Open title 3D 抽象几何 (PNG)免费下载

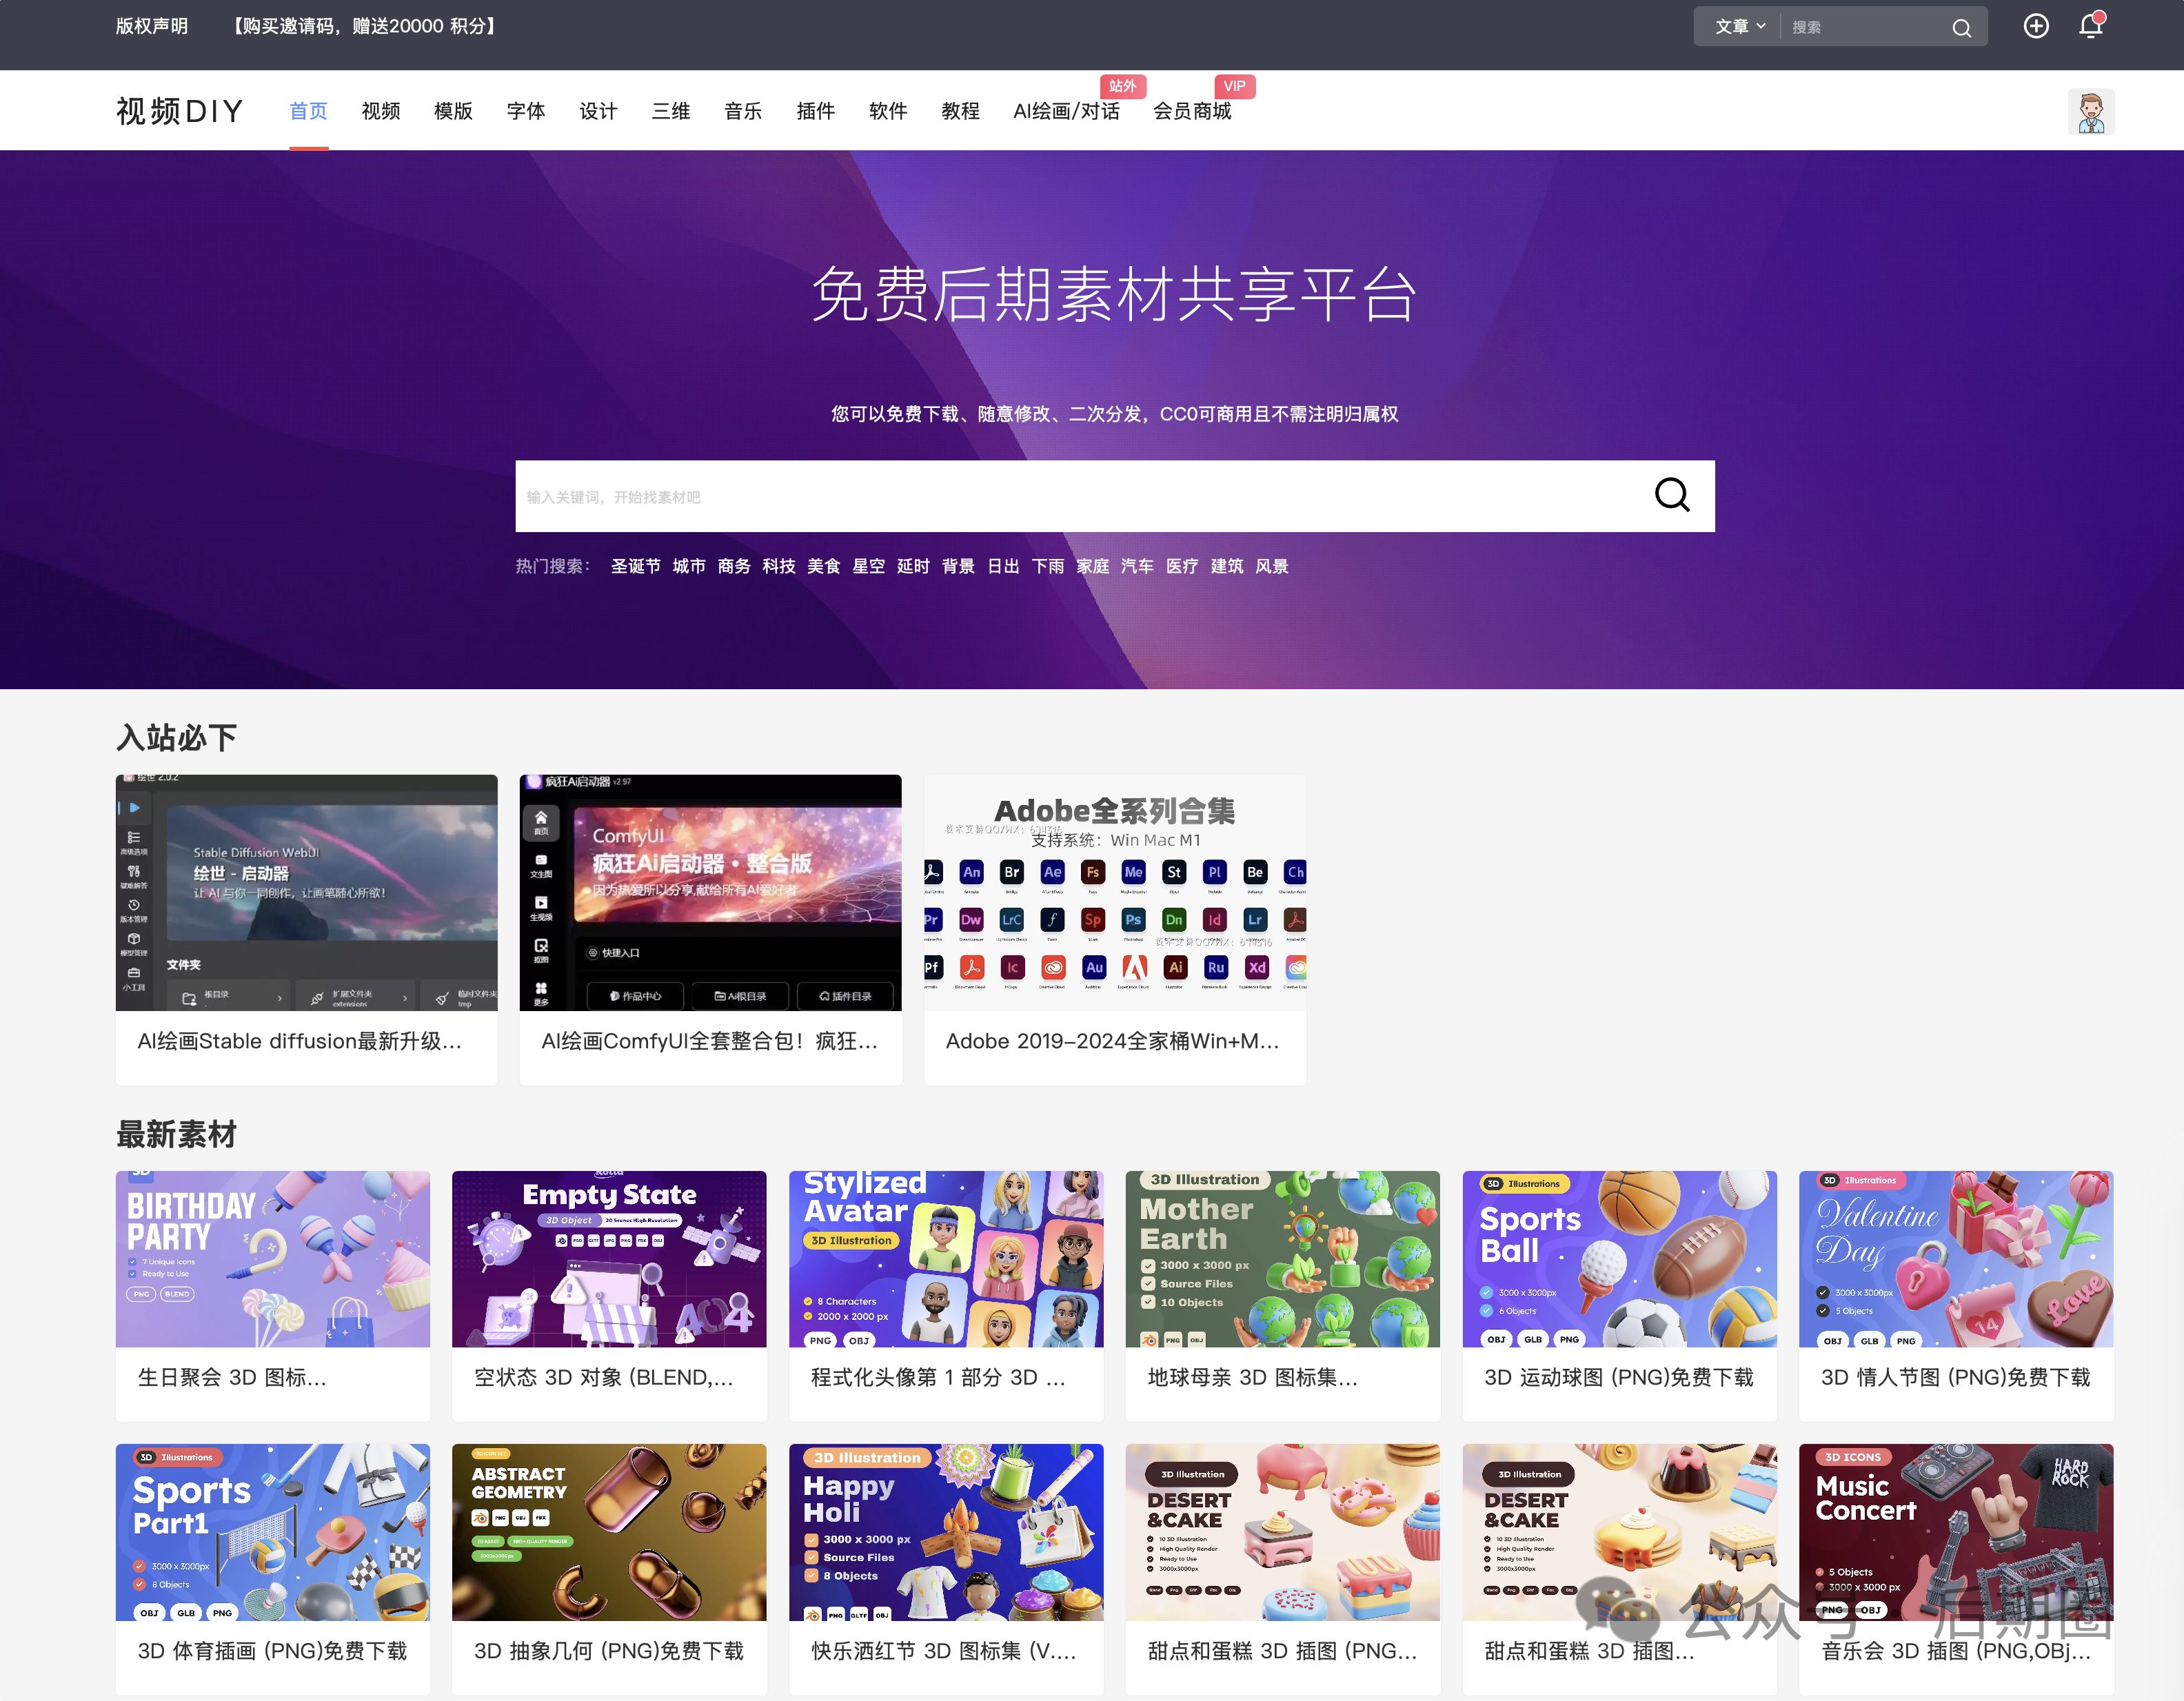[x=609, y=1651]
